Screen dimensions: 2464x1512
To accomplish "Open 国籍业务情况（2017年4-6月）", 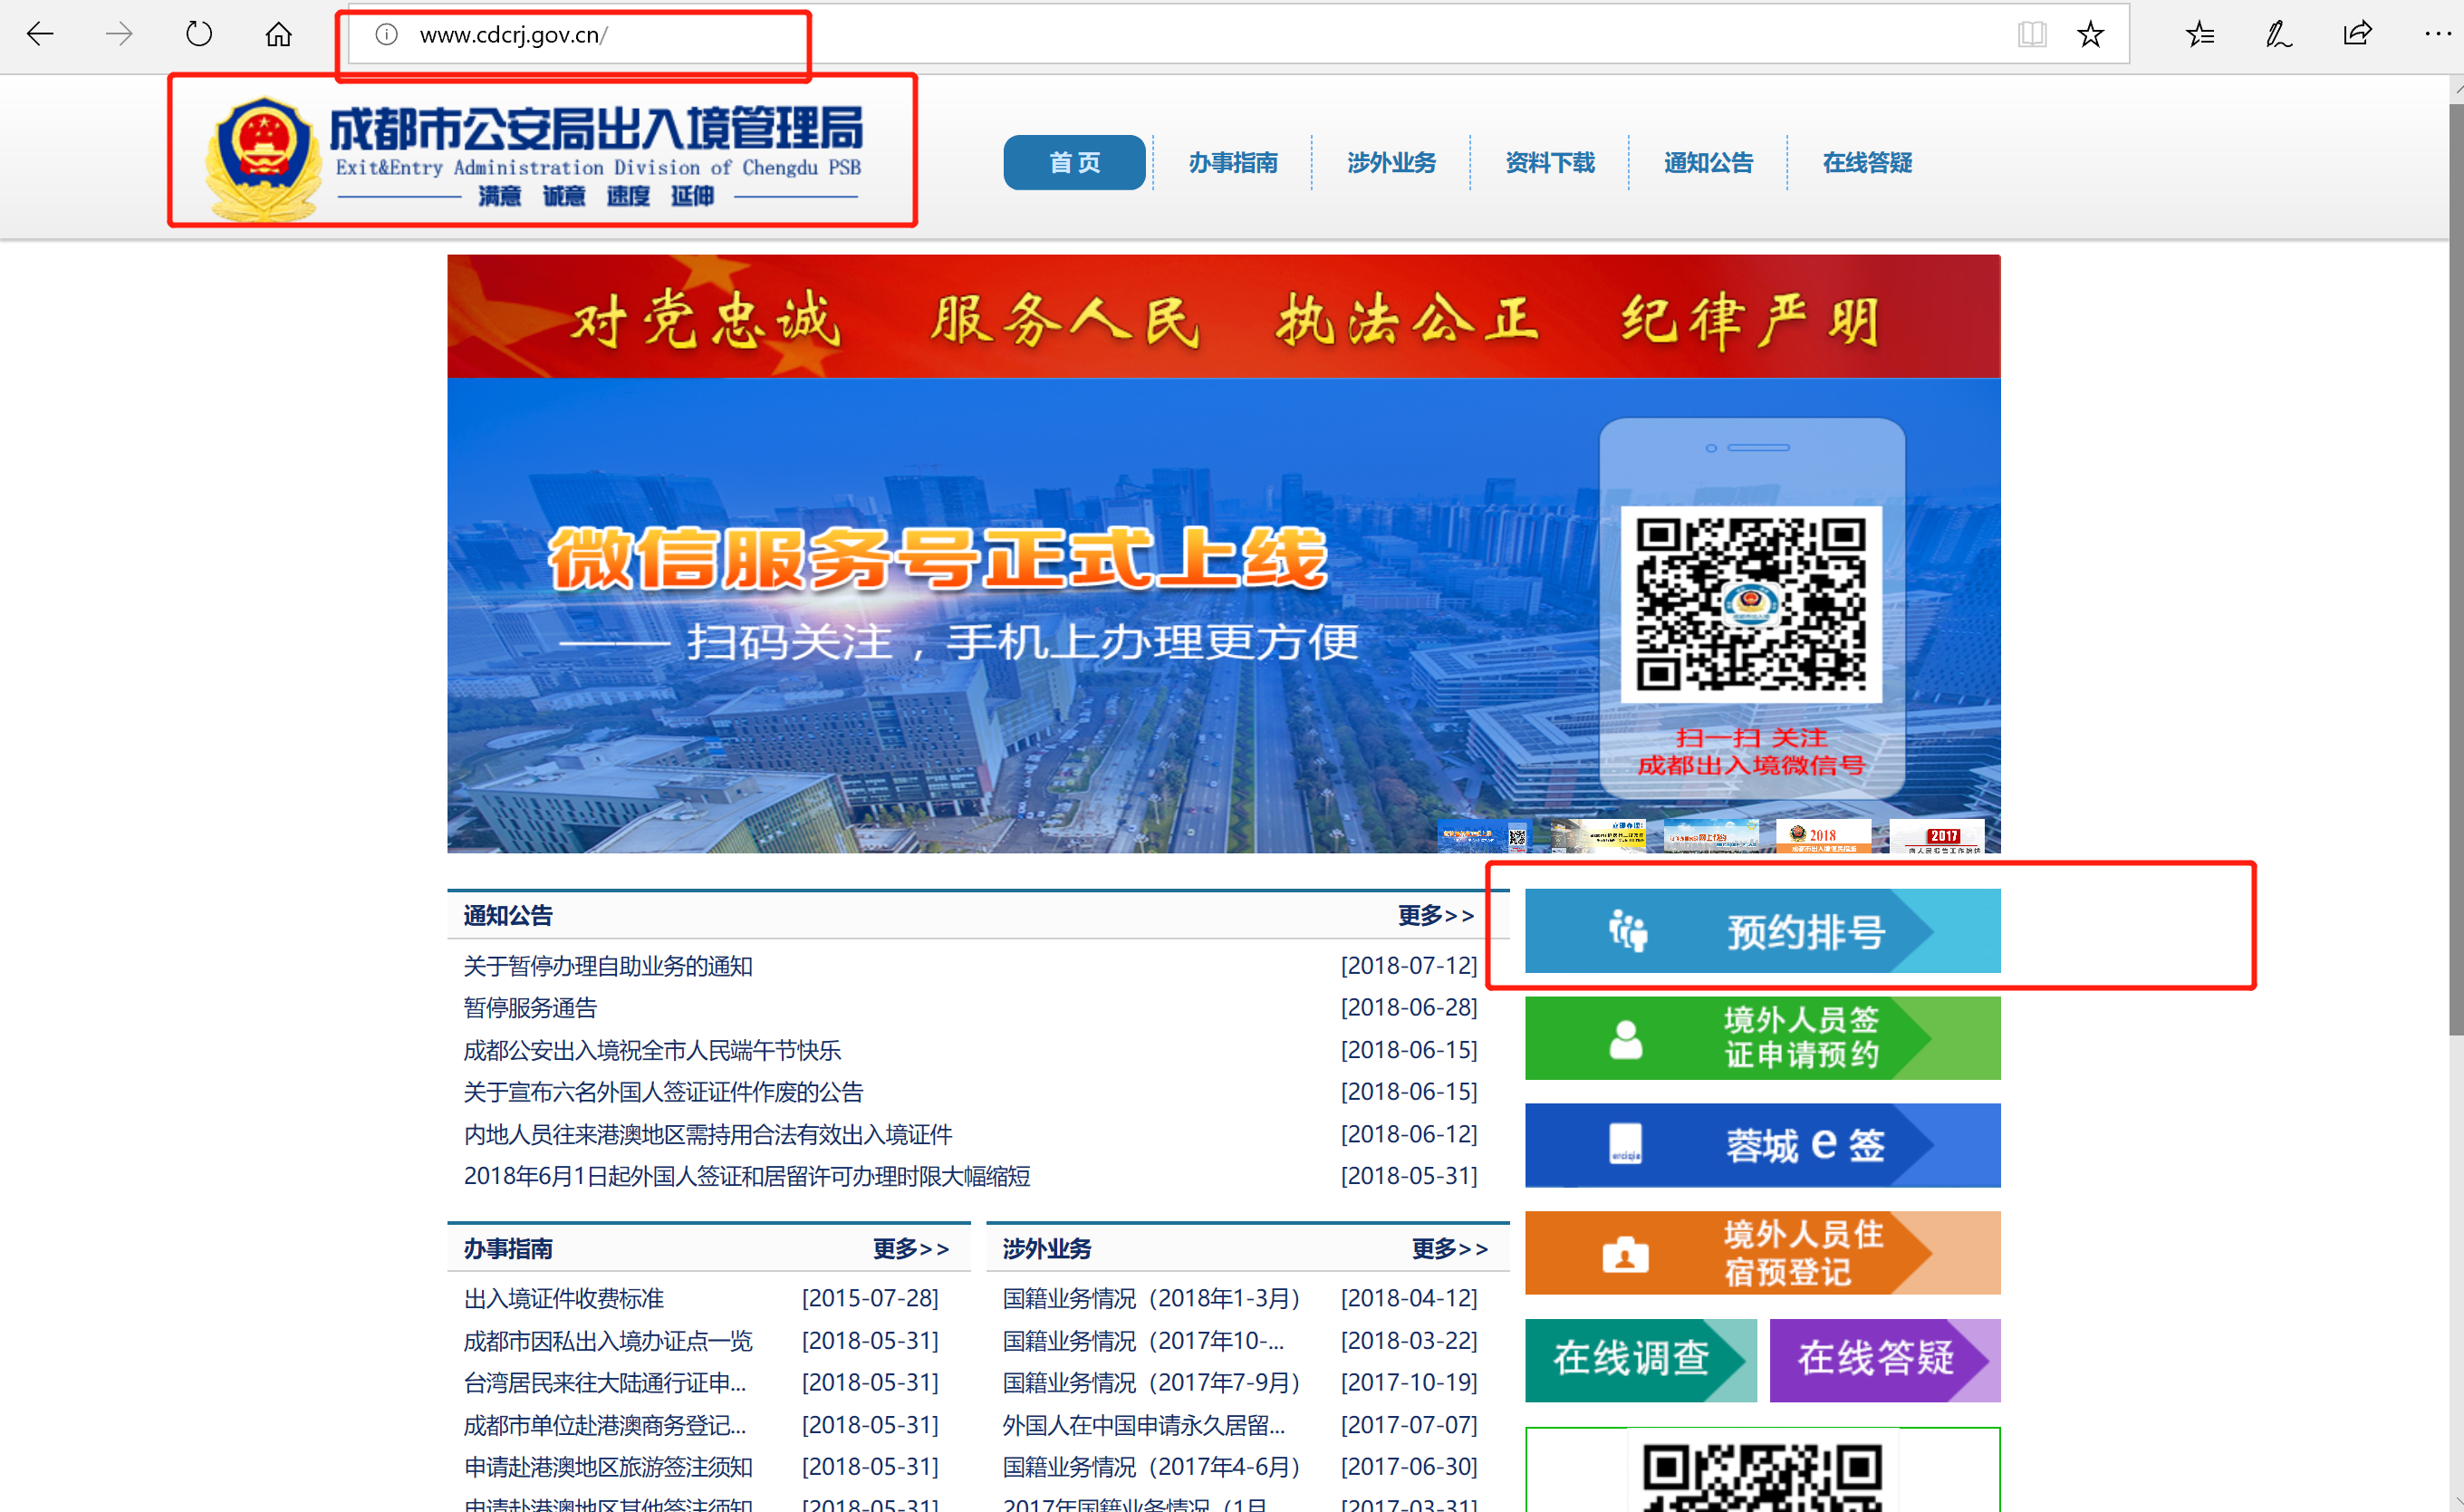I will 1152,1467.
